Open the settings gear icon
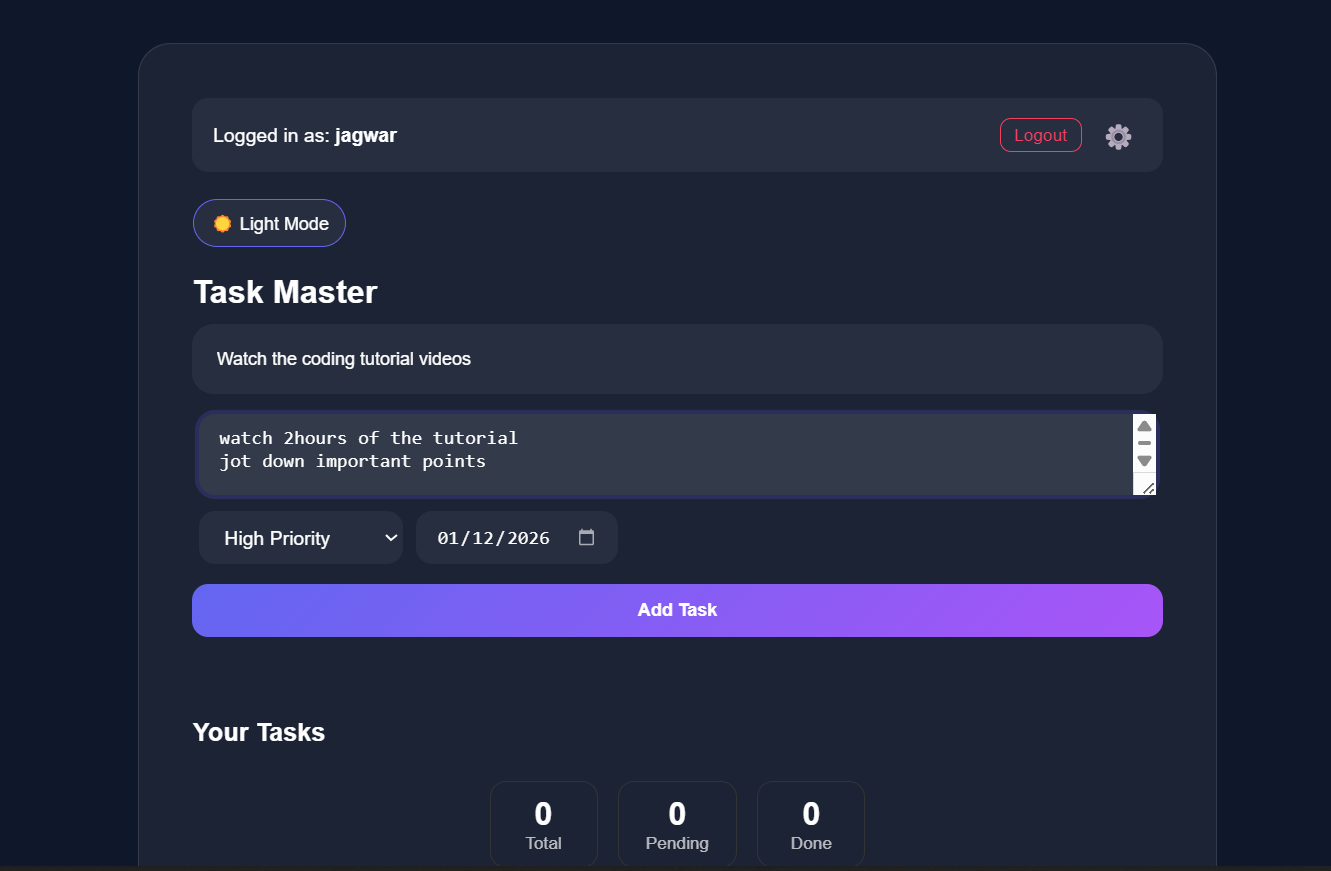 1118,136
